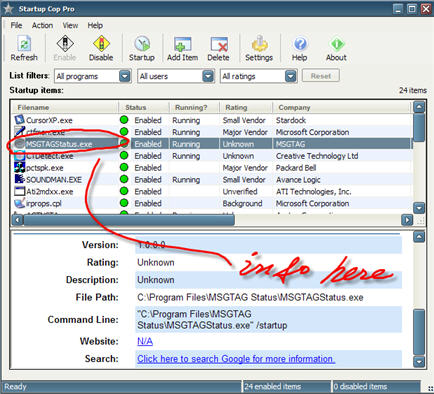This screenshot has width=434, height=394.
Task: Open the File menu
Action: tap(16, 25)
